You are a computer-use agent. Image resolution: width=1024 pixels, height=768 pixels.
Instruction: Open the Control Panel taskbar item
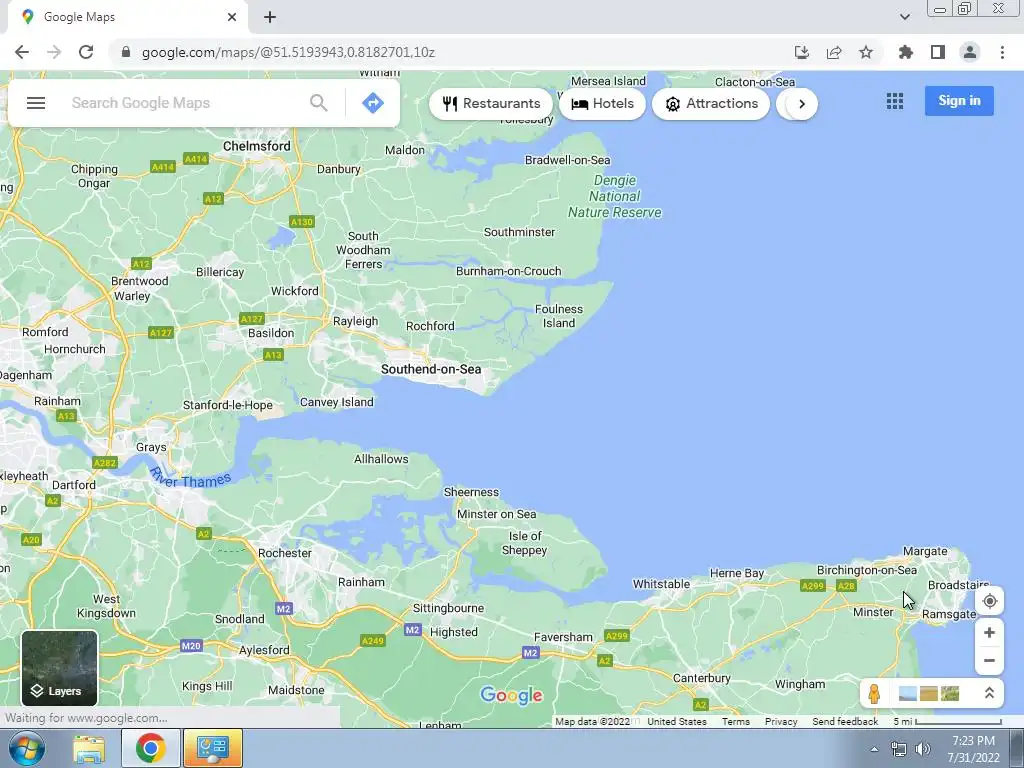[213, 748]
